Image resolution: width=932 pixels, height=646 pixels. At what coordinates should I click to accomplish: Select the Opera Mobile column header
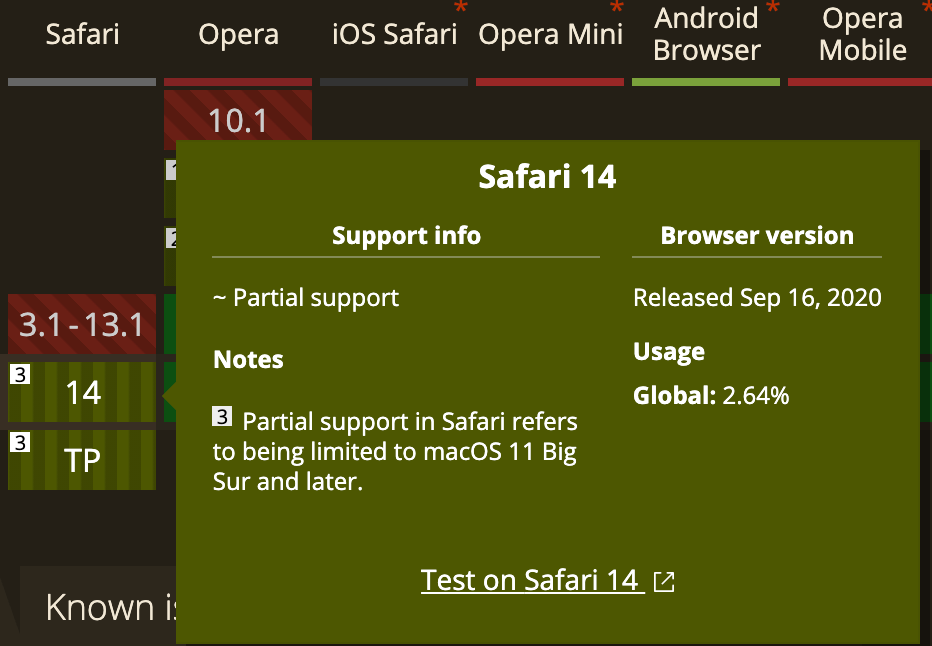(861, 33)
